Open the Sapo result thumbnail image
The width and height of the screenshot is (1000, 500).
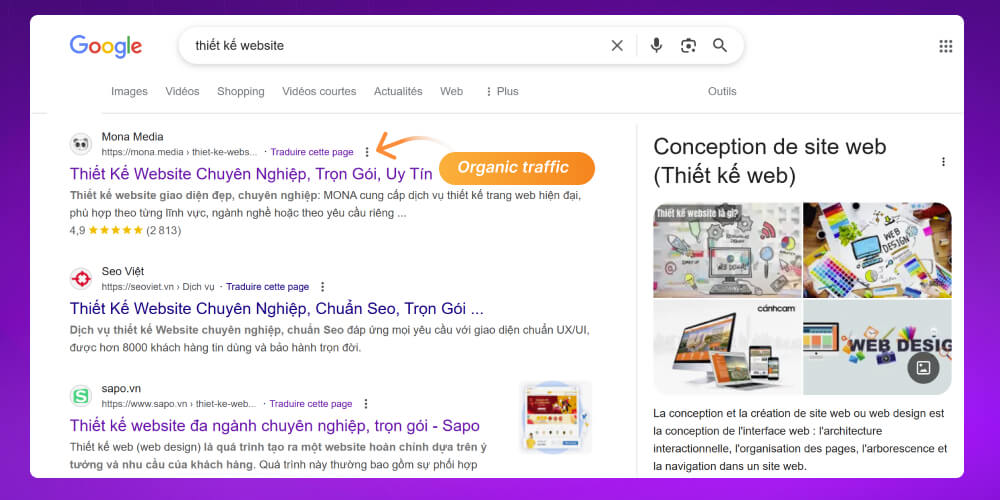pyautogui.click(x=555, y=417)
